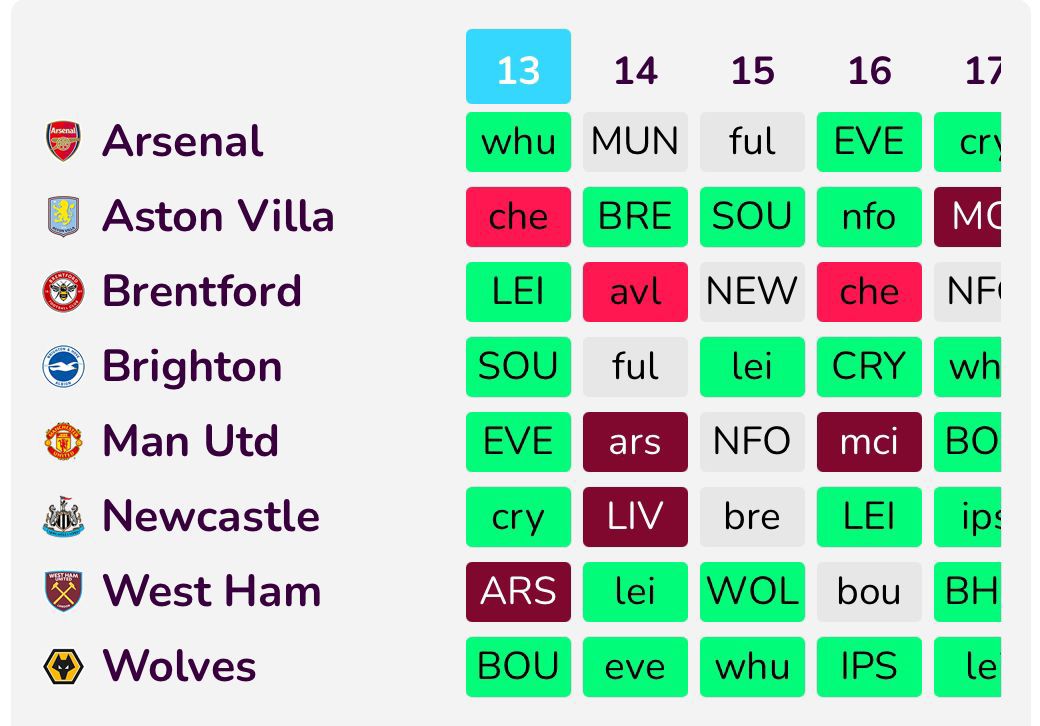Click the Arsenal team name link

(182, 141)
